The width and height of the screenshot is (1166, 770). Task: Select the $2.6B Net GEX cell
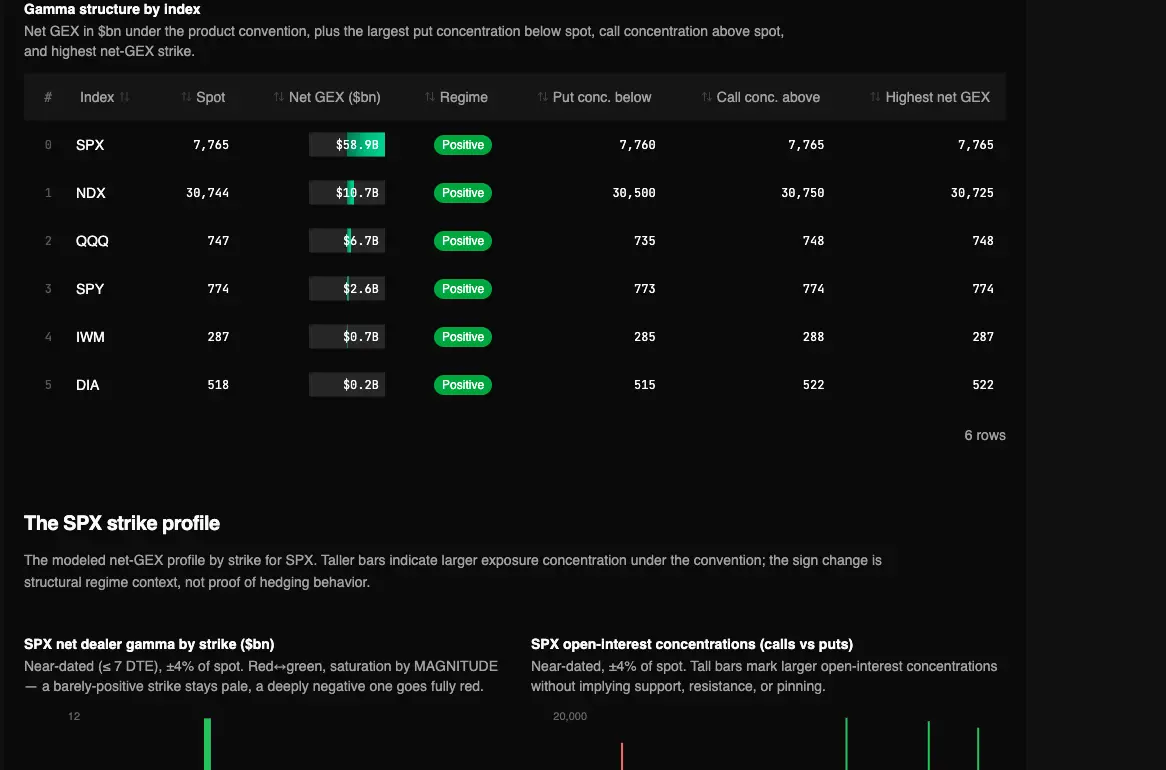coord(347,289)
